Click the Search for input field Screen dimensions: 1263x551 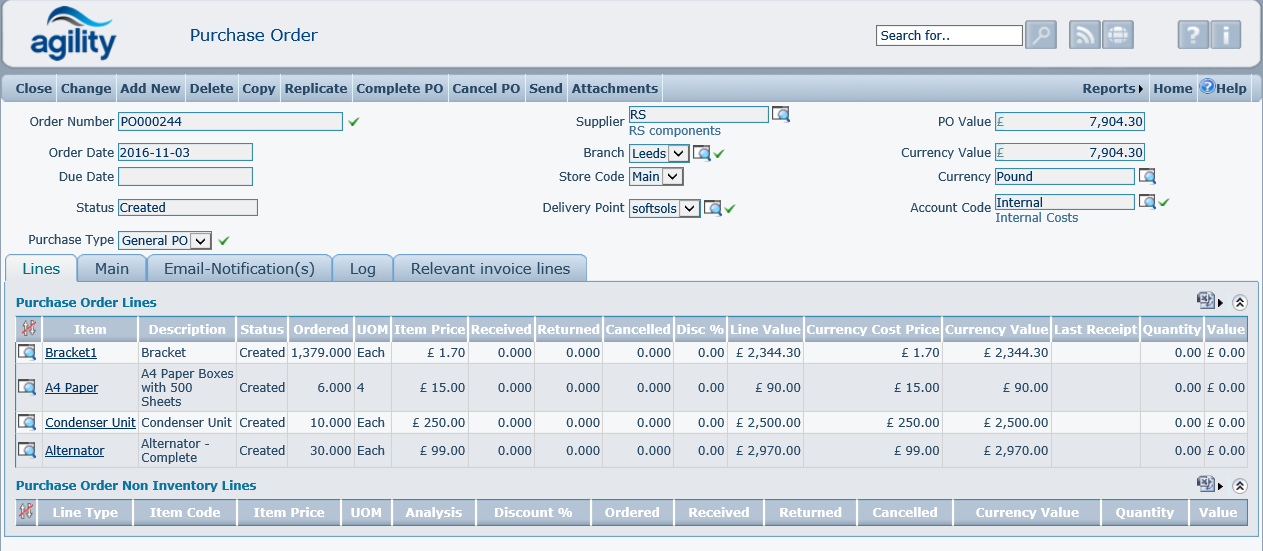tap(948, 36)
